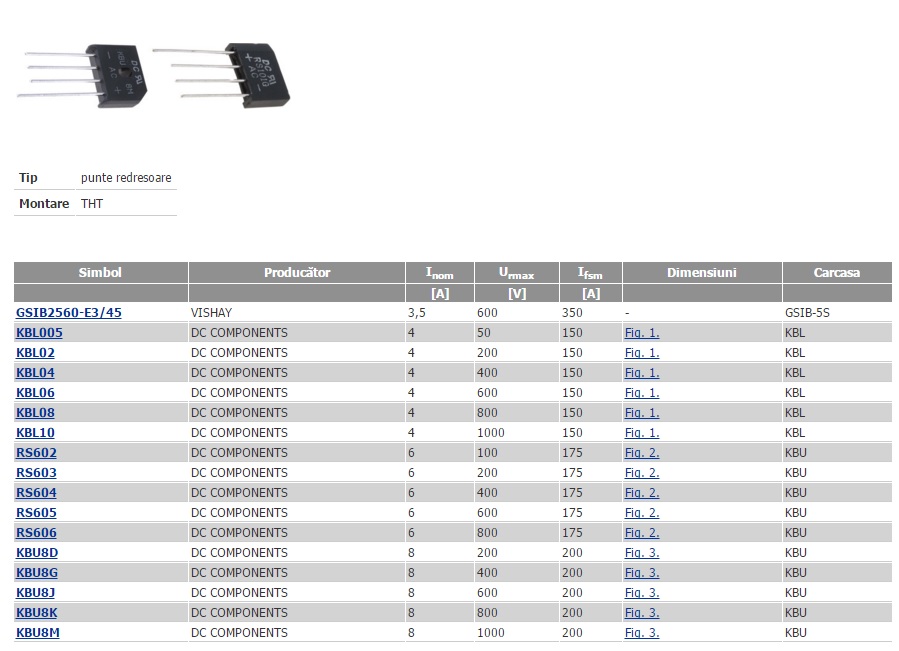The width and height of the screenshot is (899, 651).
Task: Click the KBU8M symbol link
Action: (38, 632)
